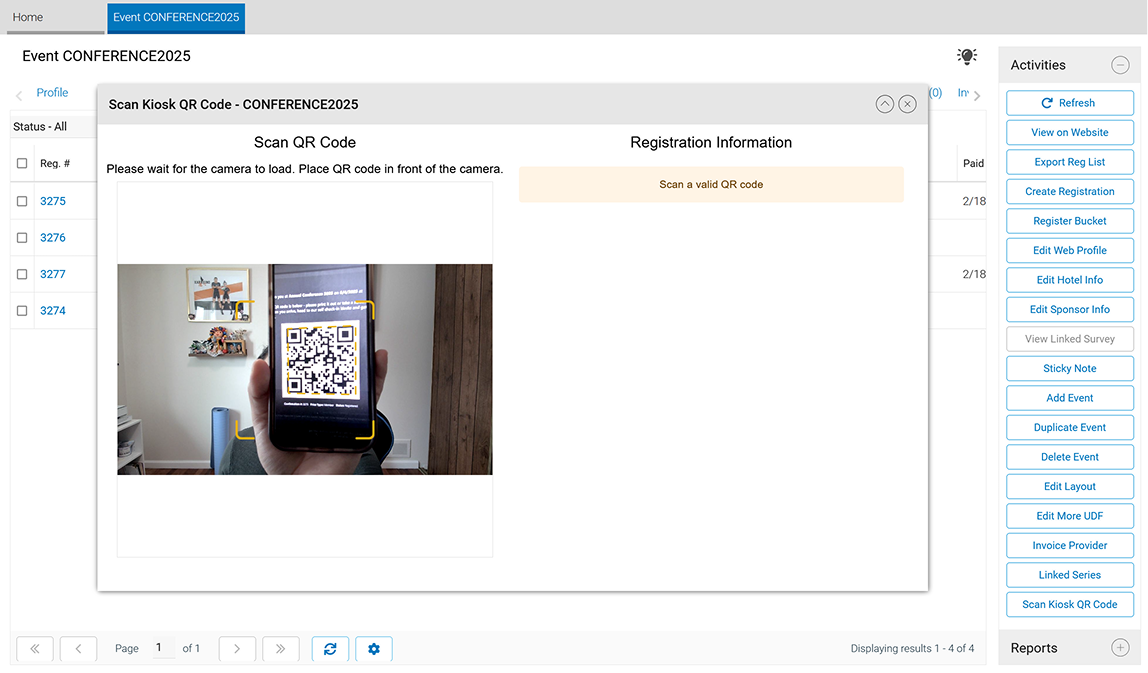Click the page number input field
Screen dimensions: 1148x673
163,647
